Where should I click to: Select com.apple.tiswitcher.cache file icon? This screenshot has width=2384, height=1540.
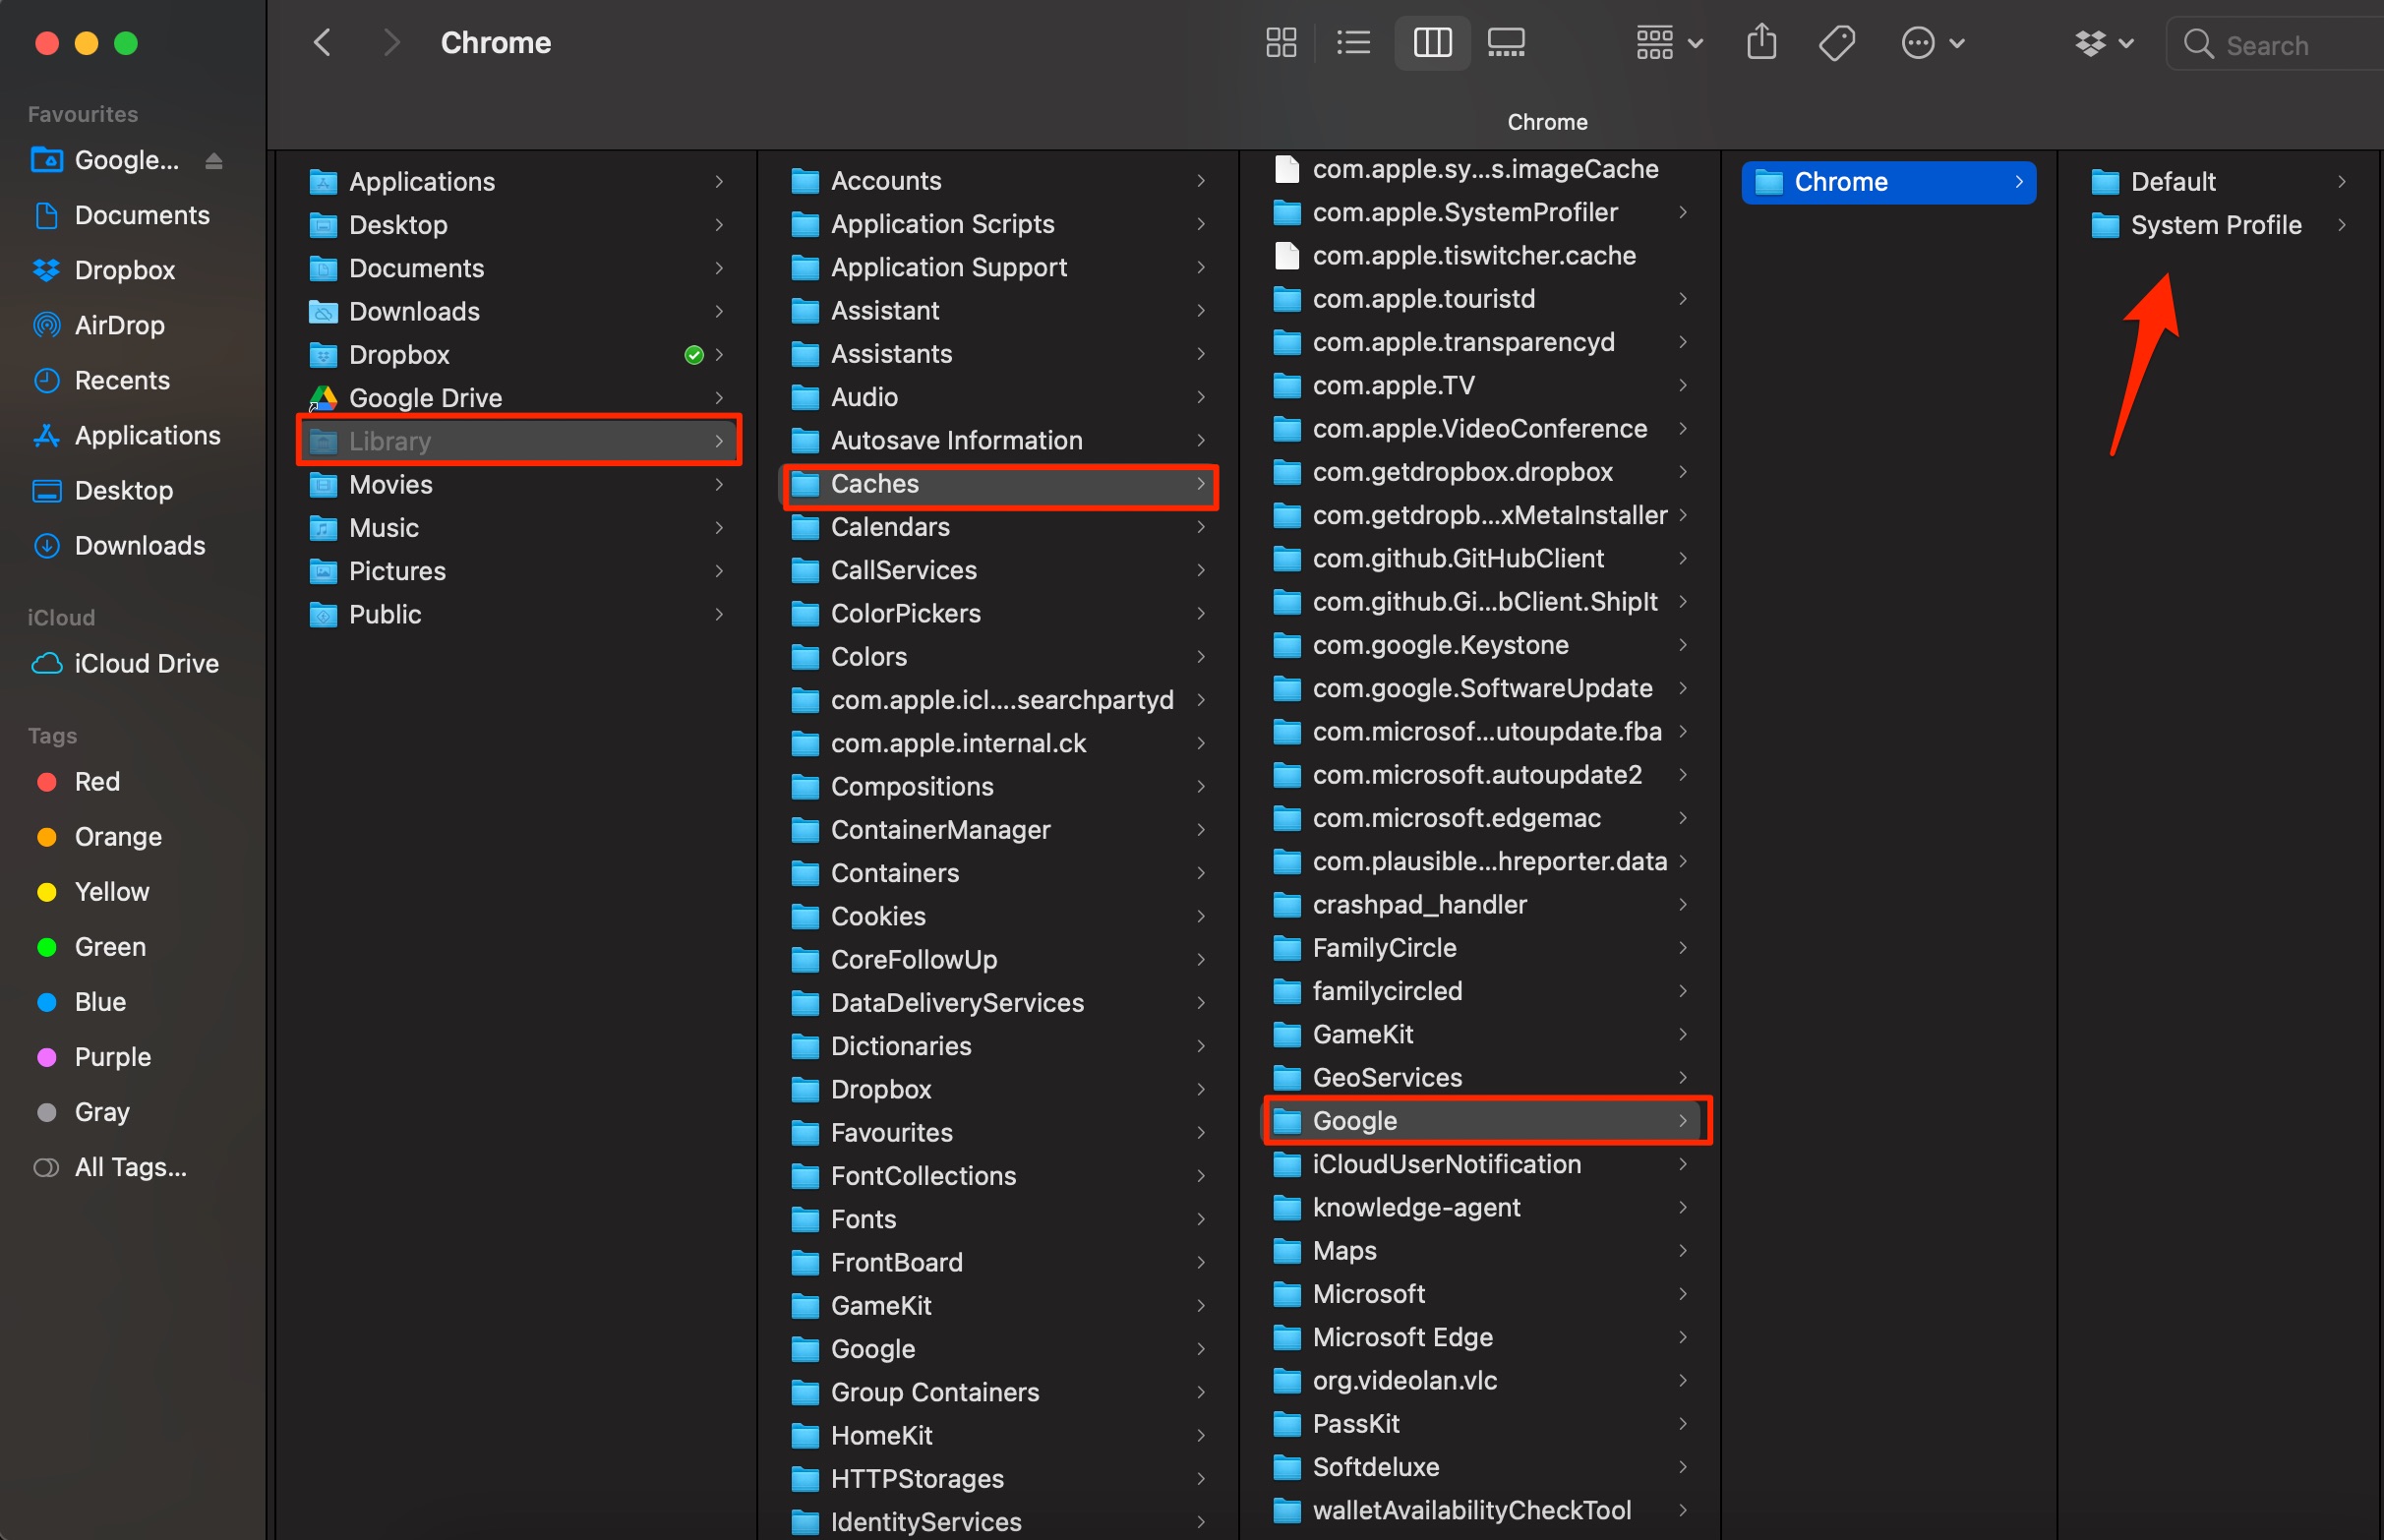1286,255
